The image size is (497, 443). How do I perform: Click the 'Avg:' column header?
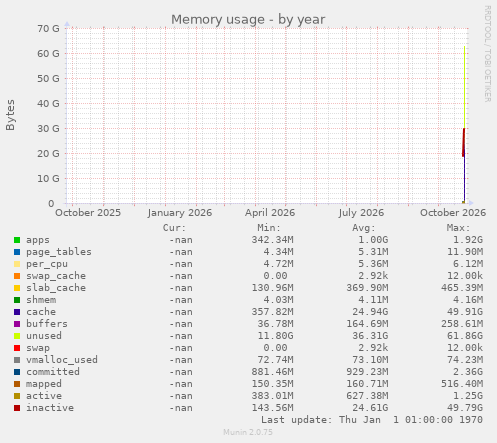(364, 228)
